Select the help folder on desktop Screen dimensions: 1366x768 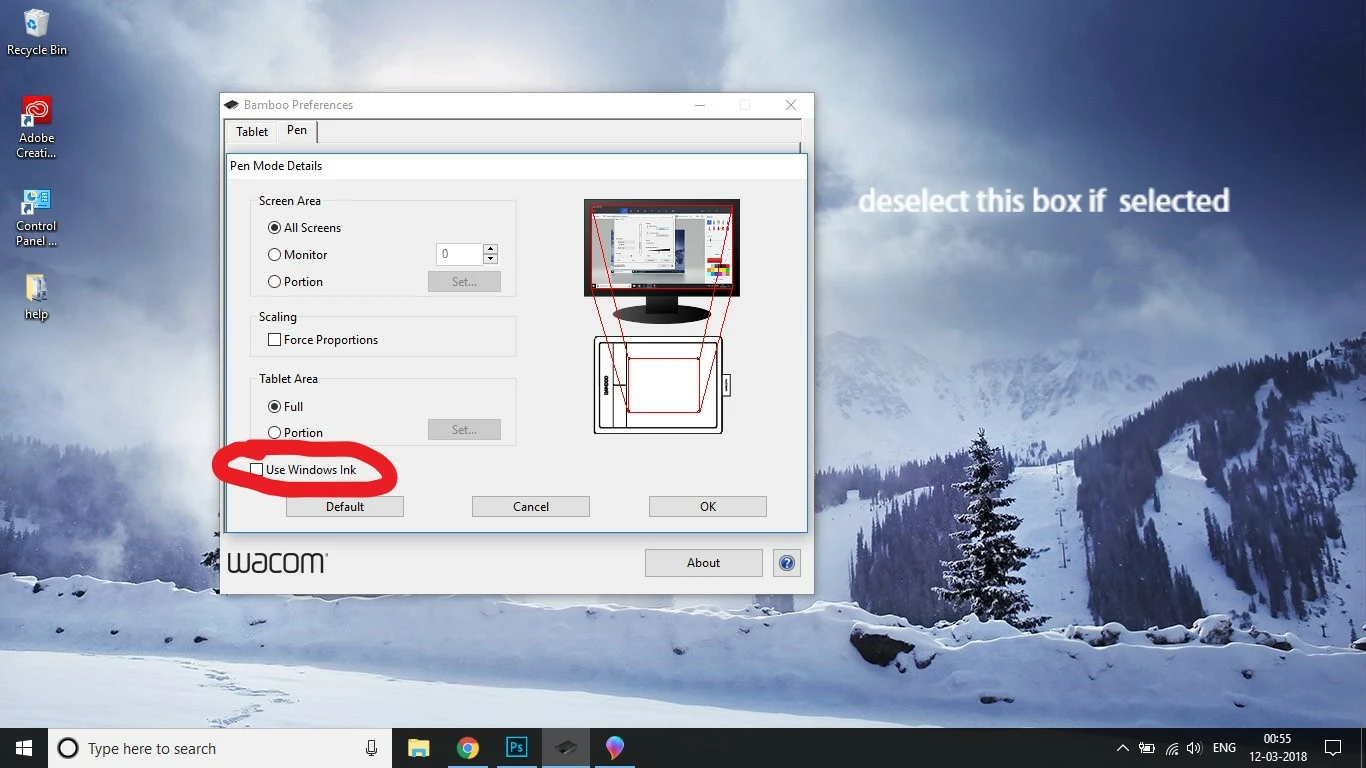pos(37,297)
